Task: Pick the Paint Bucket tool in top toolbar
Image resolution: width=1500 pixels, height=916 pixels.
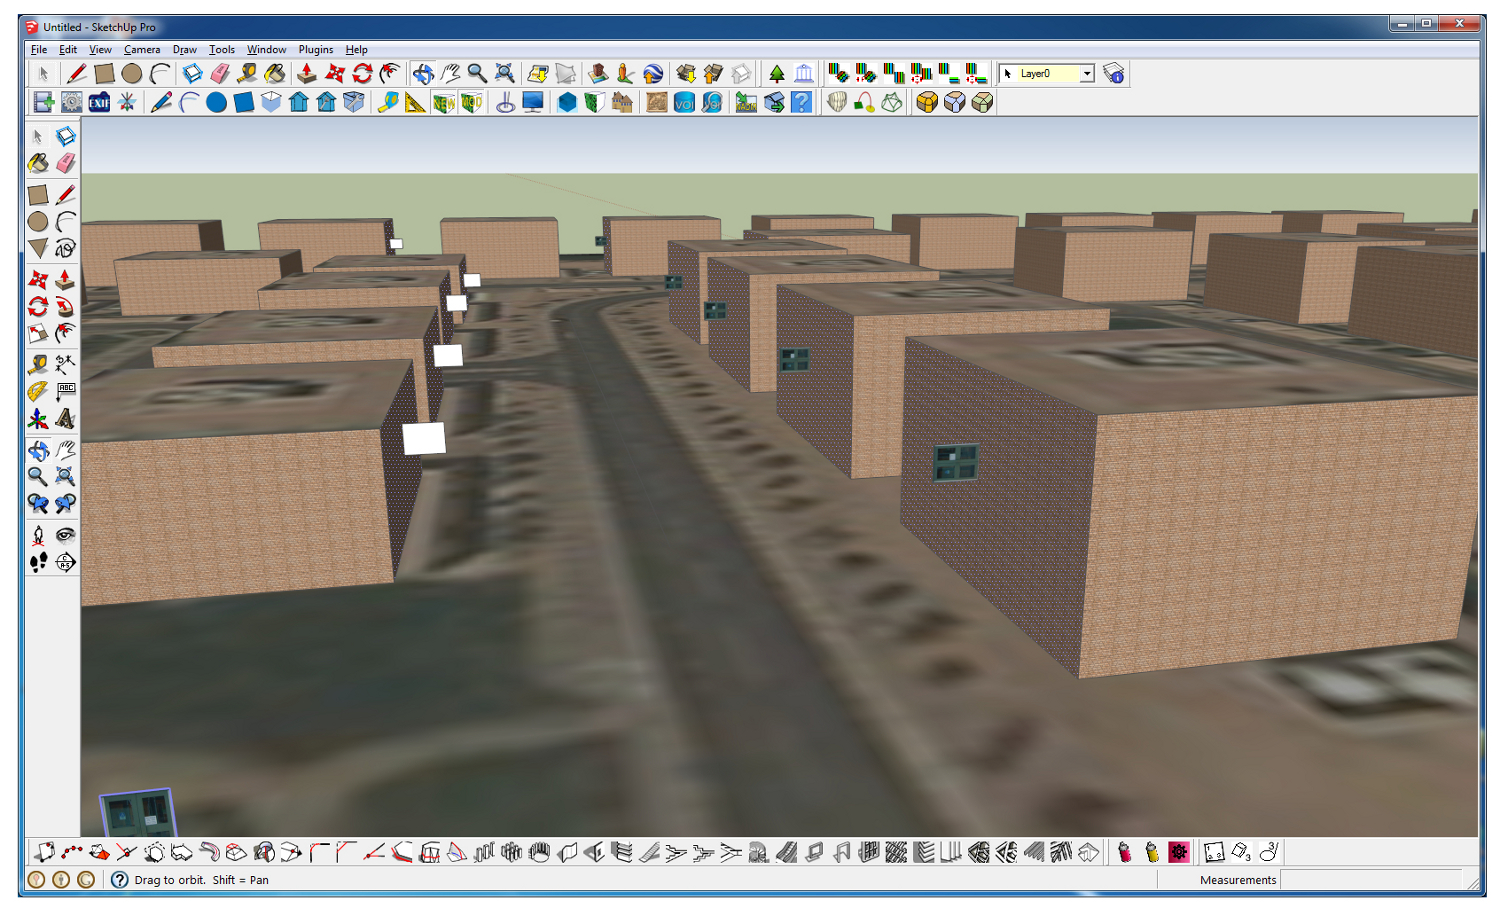Action: [274, 74]
